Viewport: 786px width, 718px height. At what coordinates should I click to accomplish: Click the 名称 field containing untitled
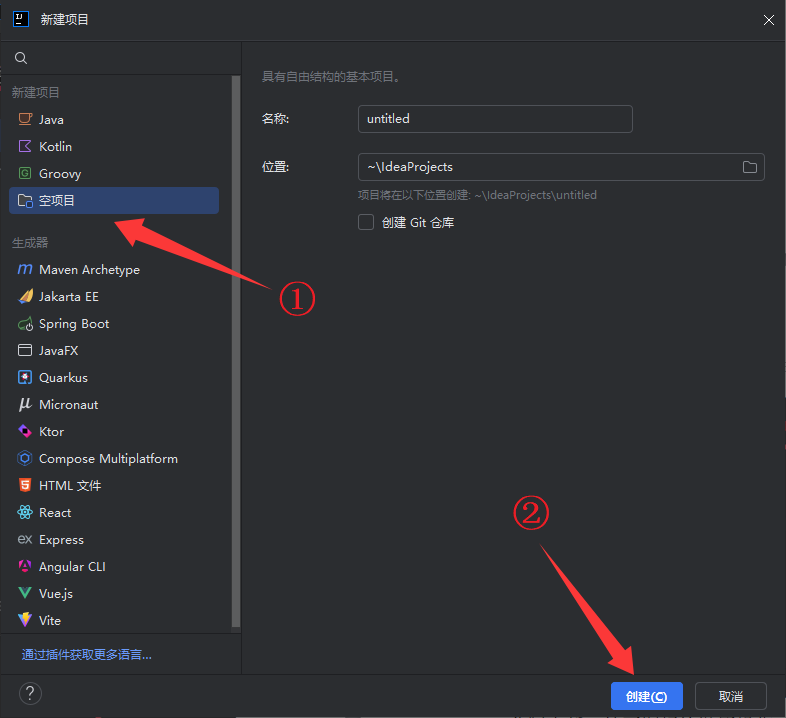[x=495, y=119]
